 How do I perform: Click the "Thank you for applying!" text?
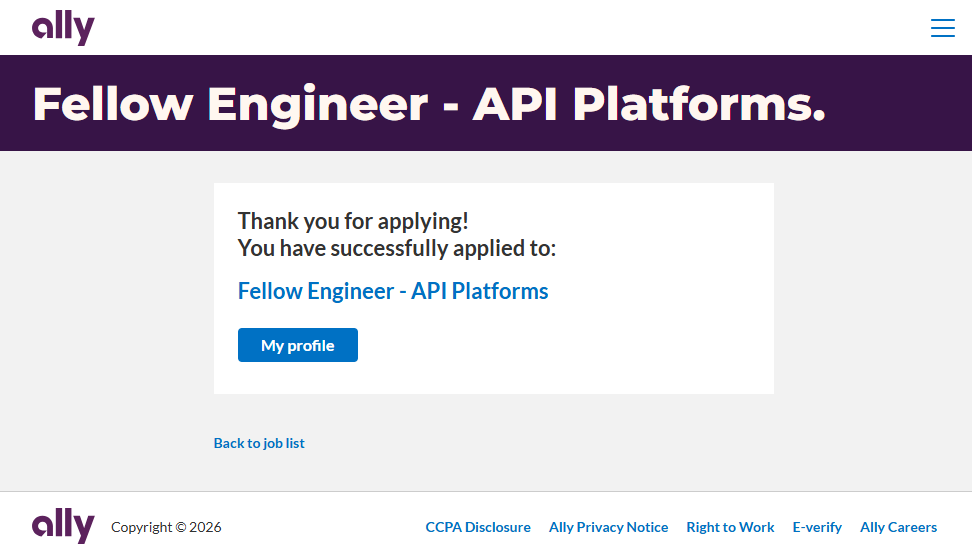tap(353, 221)
